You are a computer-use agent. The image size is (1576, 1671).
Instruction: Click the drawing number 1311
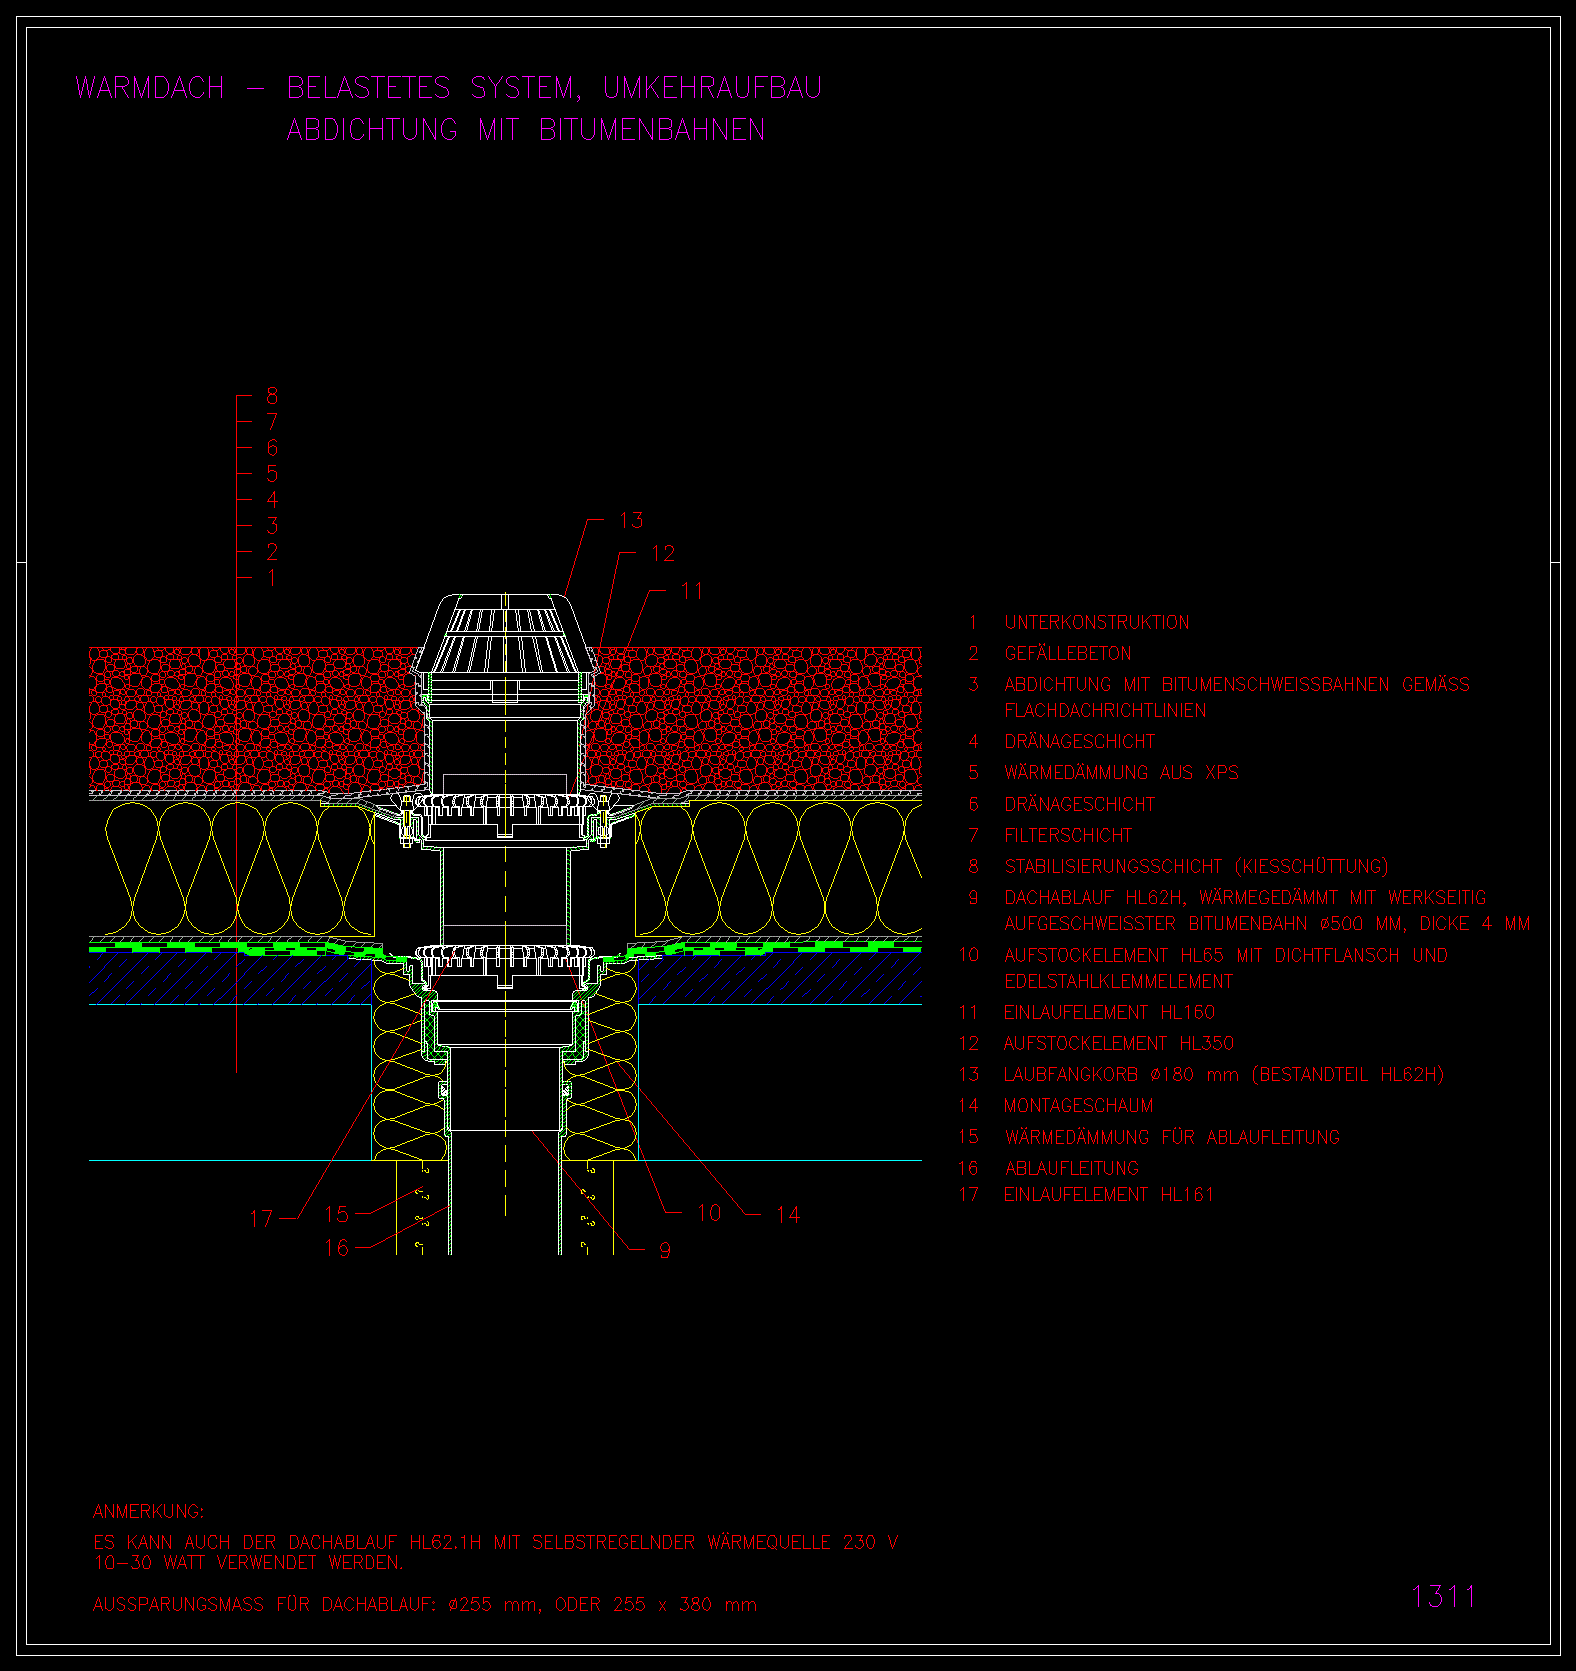click(1442, 1596)
